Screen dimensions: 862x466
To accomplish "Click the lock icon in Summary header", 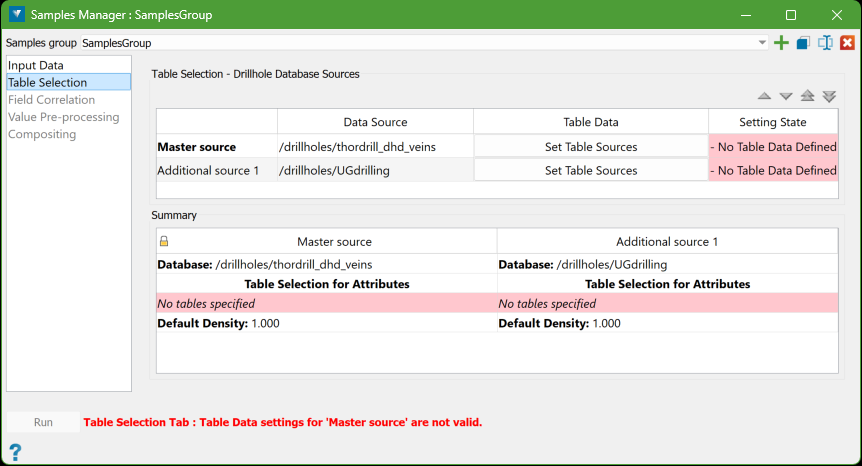I will [164, 241].
